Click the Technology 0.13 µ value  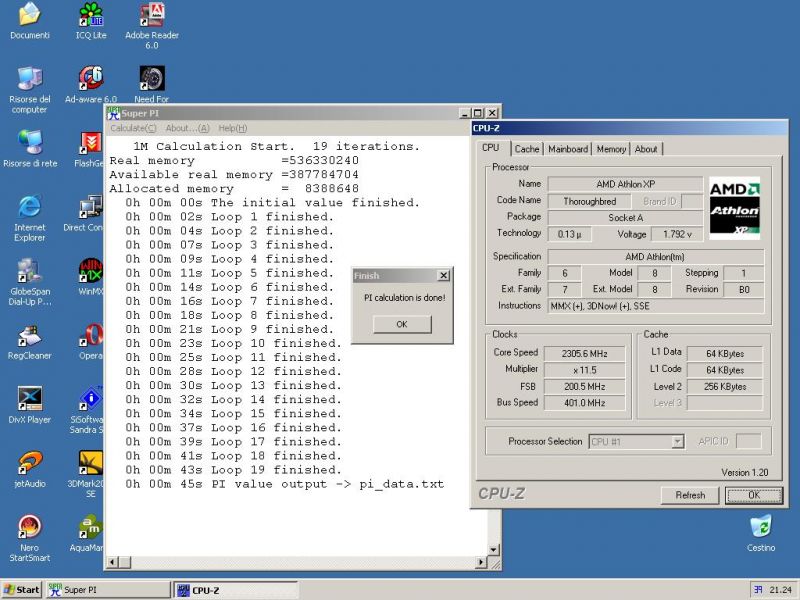point(569,234)
